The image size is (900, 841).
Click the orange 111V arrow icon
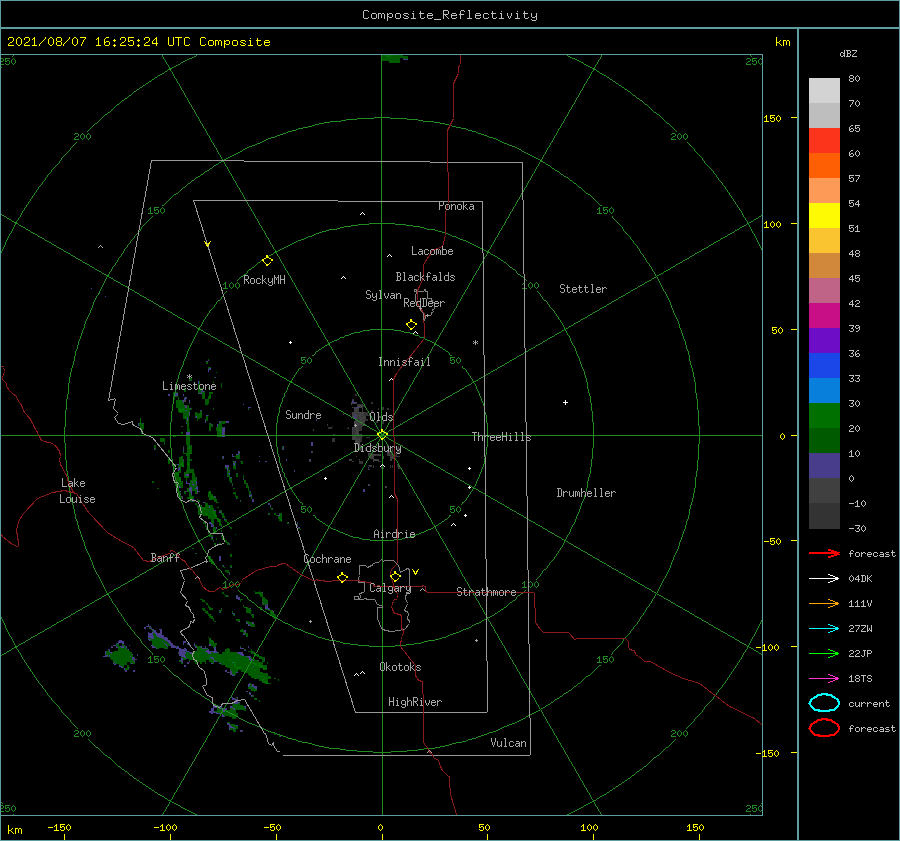tap(824, 603)
